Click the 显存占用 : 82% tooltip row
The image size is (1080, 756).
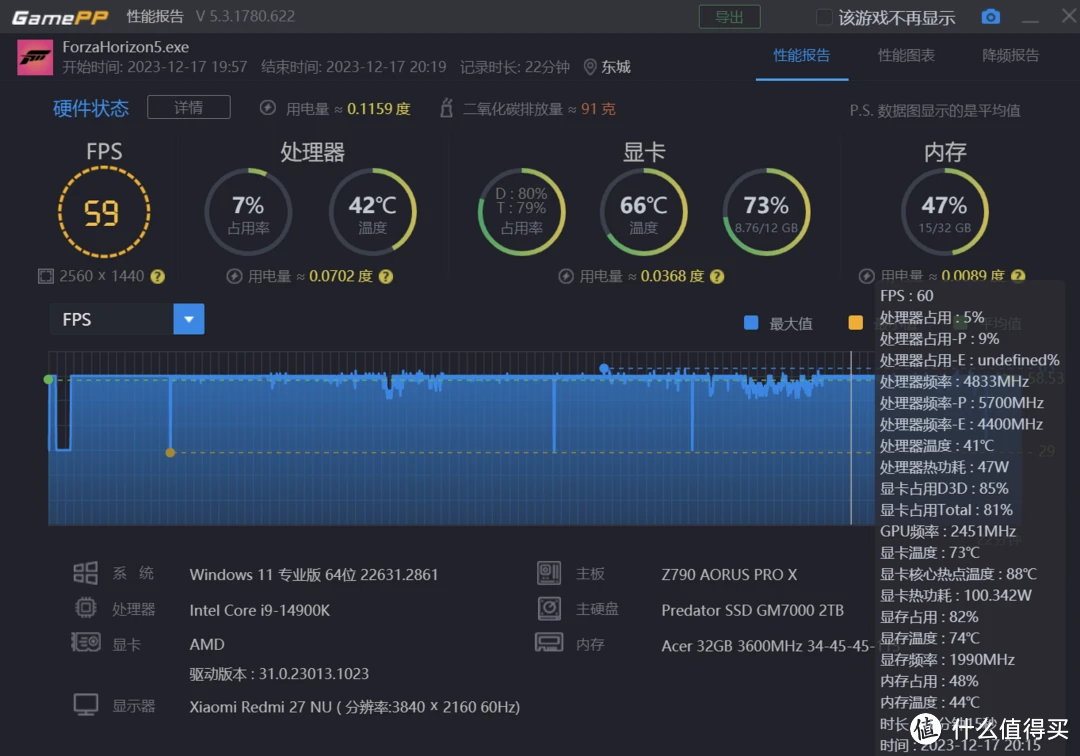[x=928, y=617]
